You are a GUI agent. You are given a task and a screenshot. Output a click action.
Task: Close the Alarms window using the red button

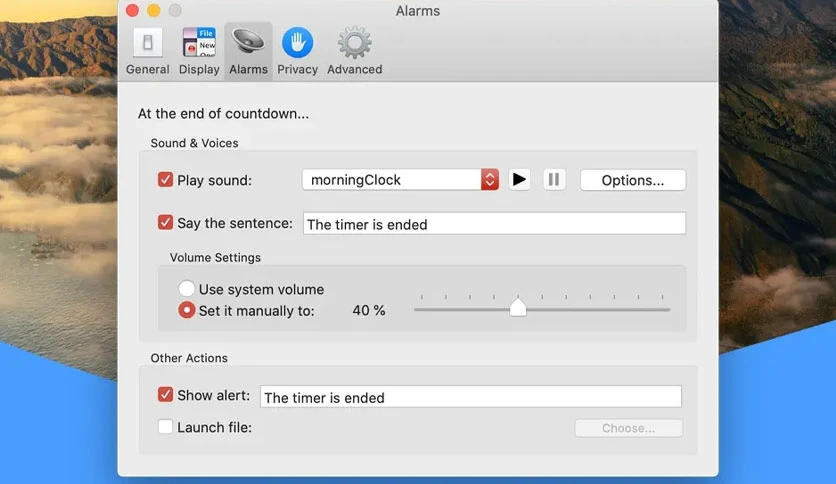(132, 10)
